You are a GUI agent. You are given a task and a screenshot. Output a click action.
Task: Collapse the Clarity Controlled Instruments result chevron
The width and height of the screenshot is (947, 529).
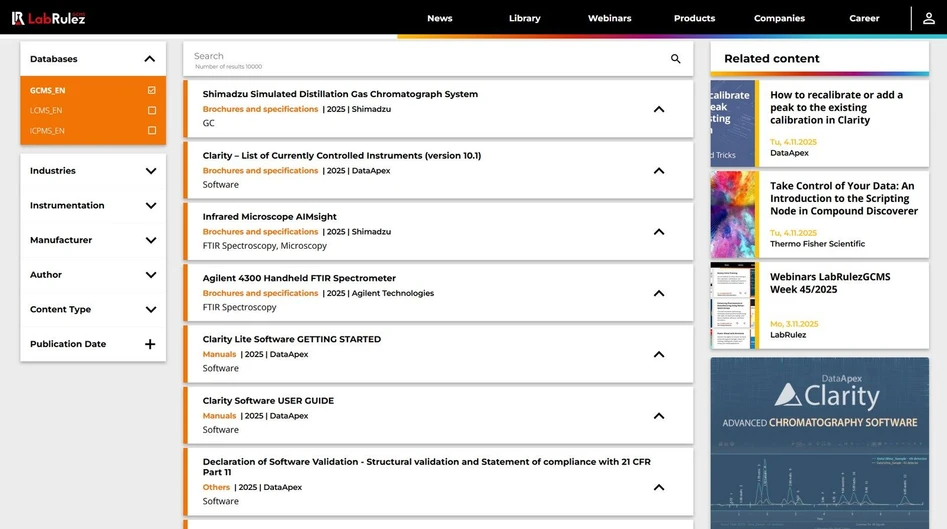[x=659, y=171]
